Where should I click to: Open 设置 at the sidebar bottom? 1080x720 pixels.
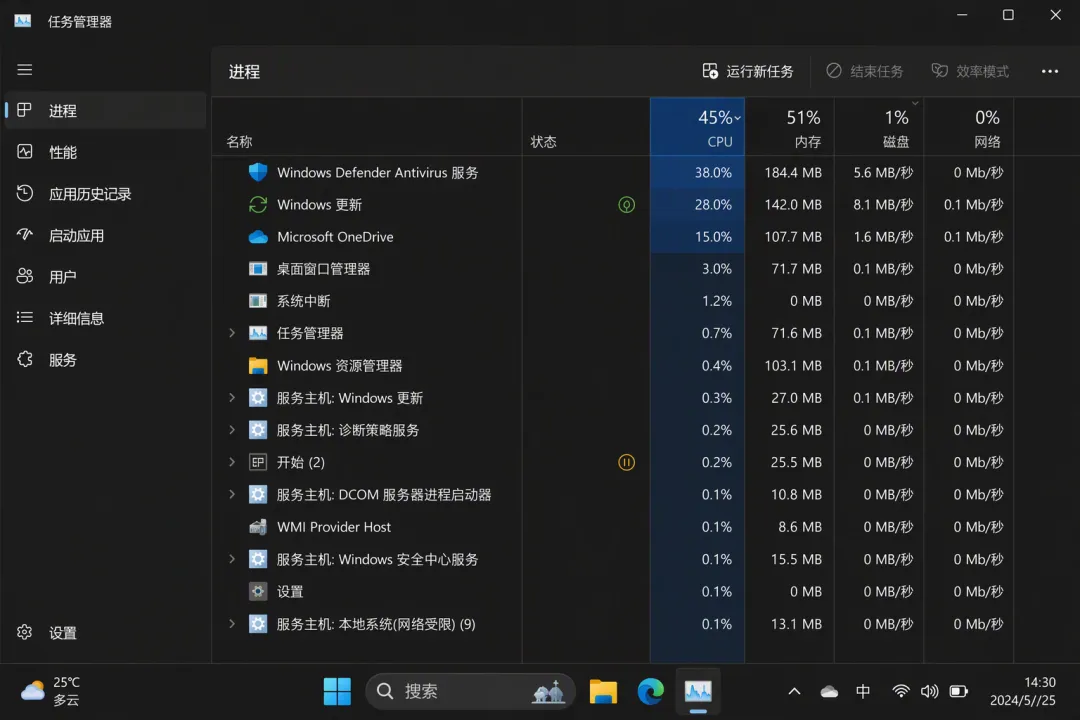pyautogui.click(x=105, y=632)
